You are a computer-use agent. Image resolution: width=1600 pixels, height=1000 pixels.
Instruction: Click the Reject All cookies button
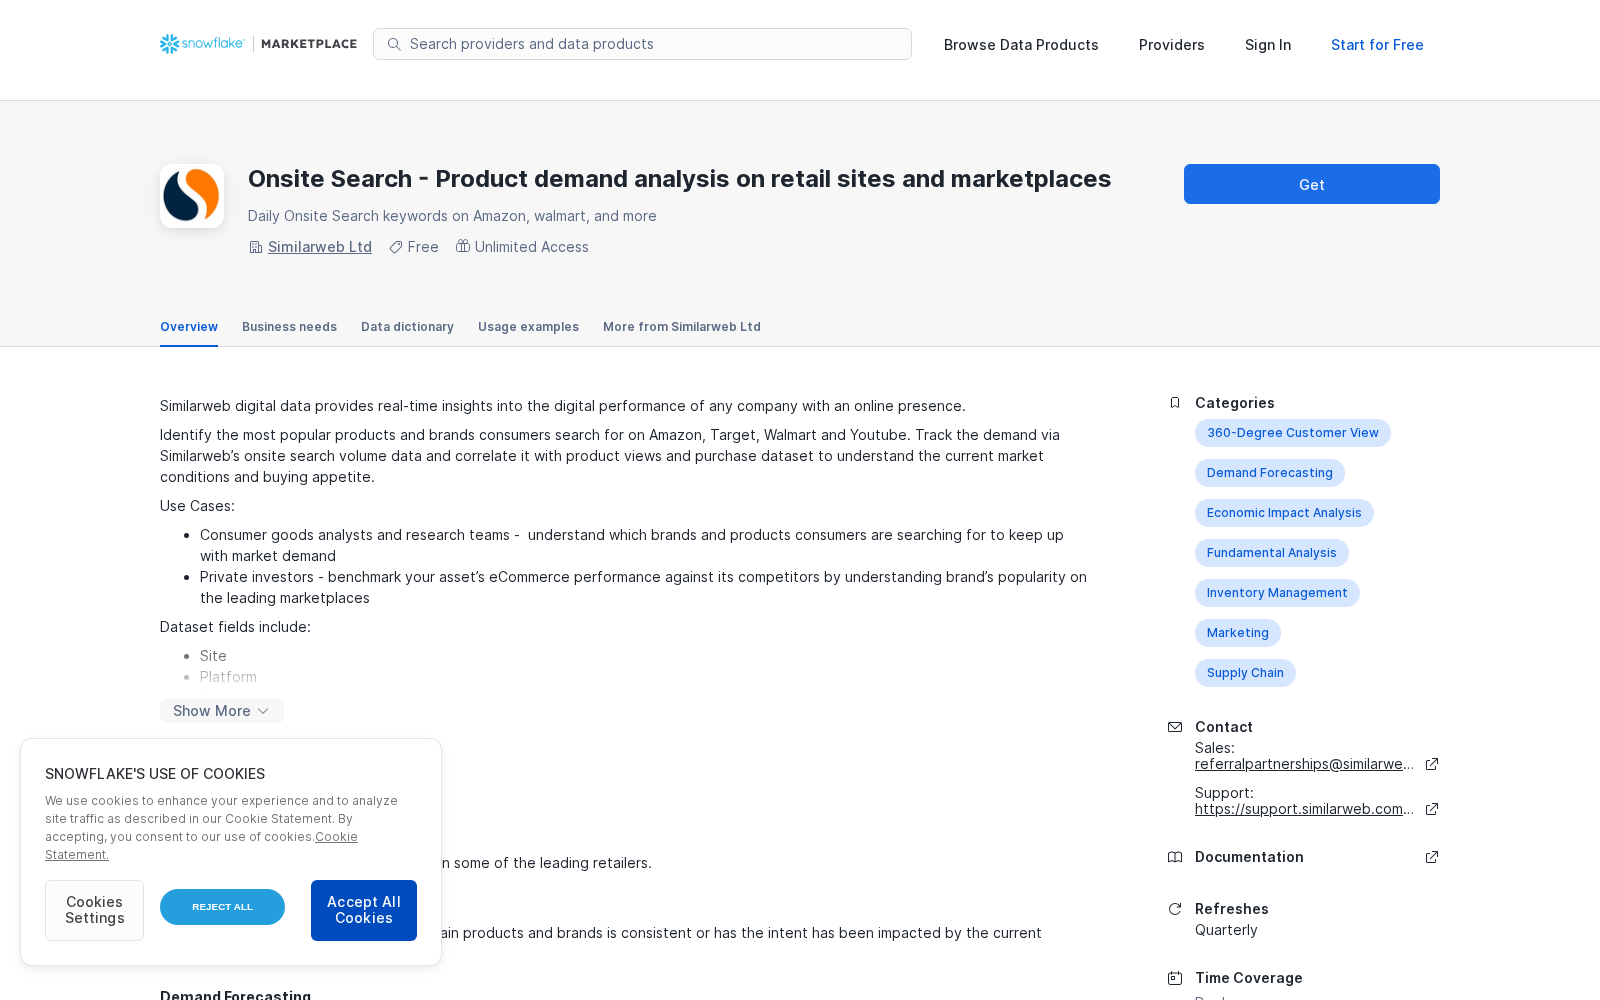tap(222, 907)
